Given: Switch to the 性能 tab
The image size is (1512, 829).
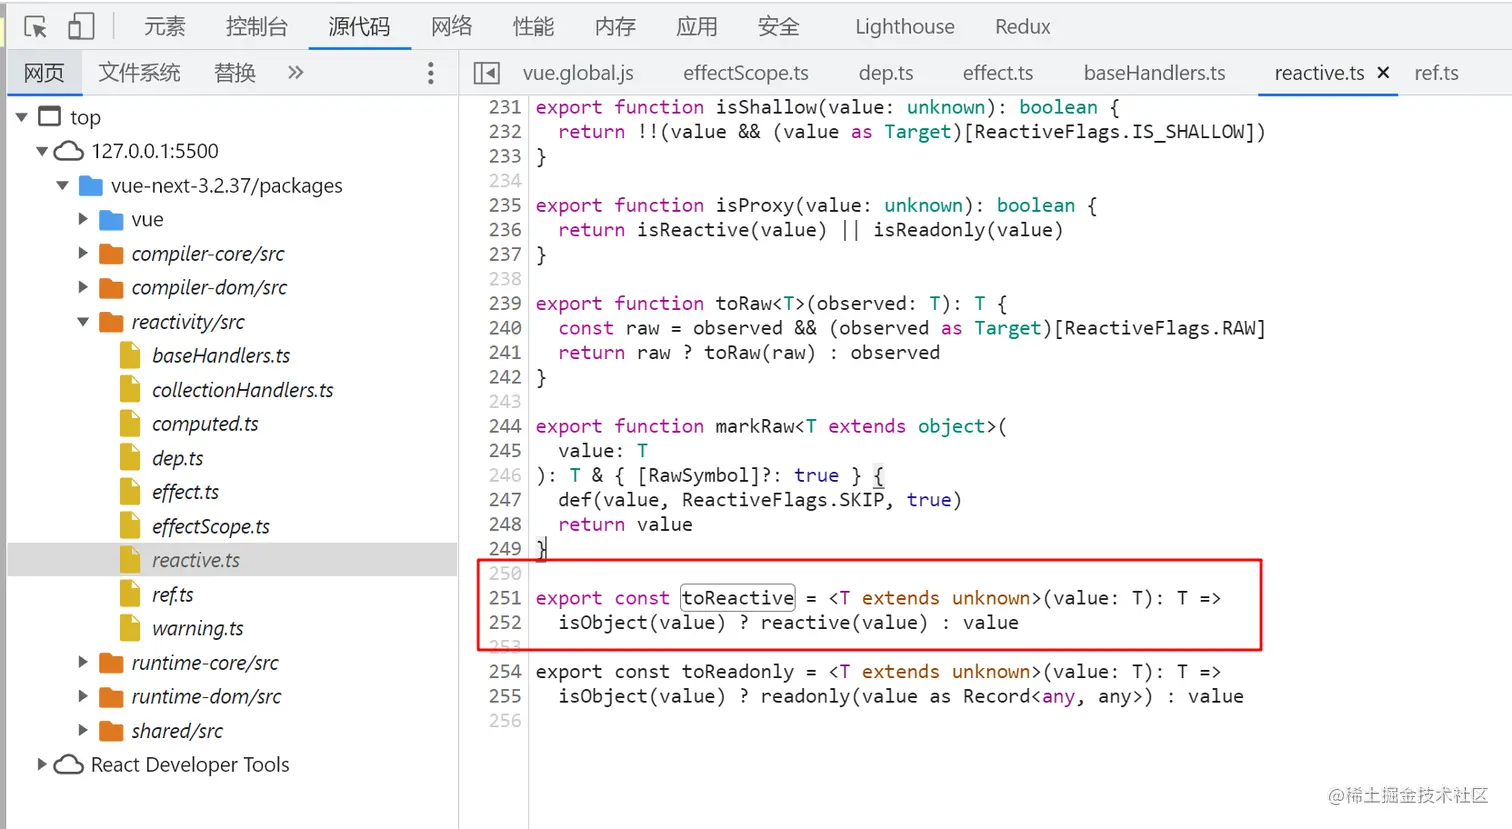Looking at the screenshot, I should coord(533,27).
